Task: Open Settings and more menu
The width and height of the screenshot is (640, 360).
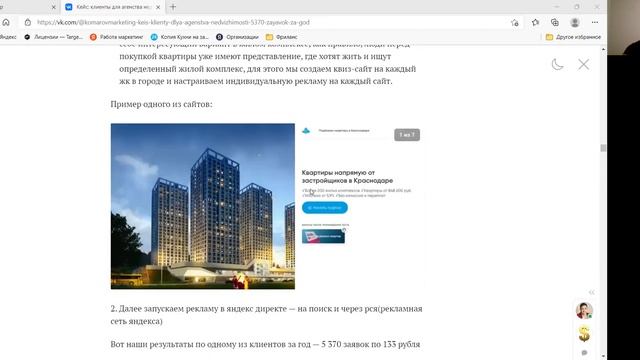Action: coord(595,22)
